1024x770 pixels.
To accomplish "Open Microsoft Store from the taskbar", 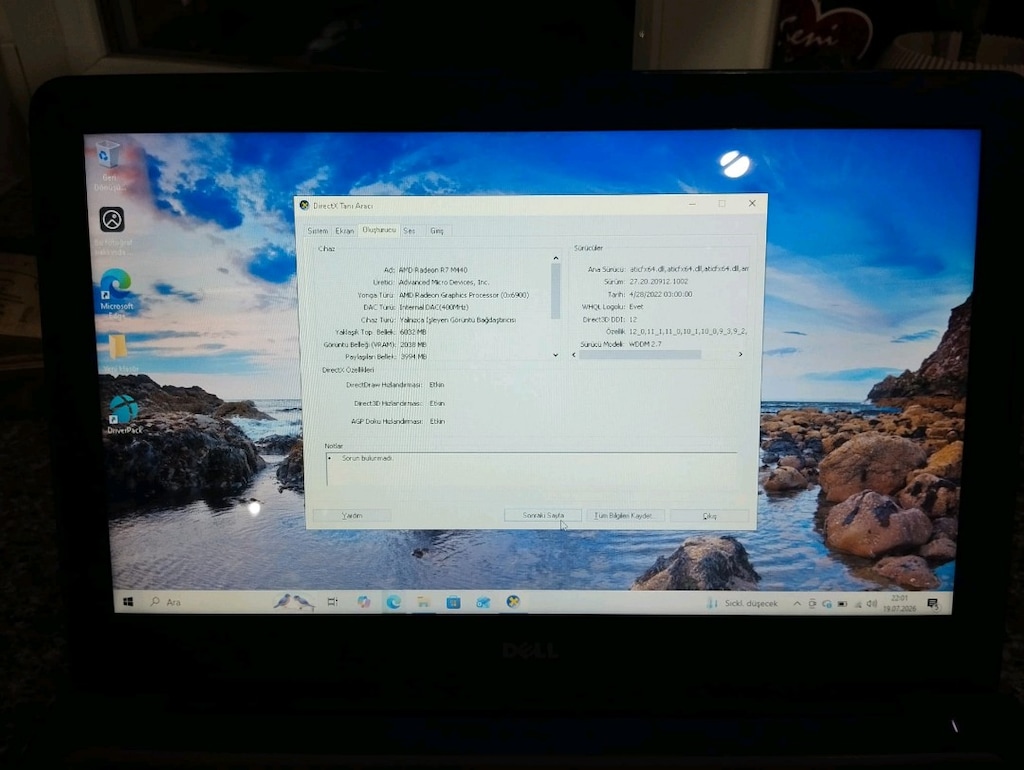I will click(453, 602).
